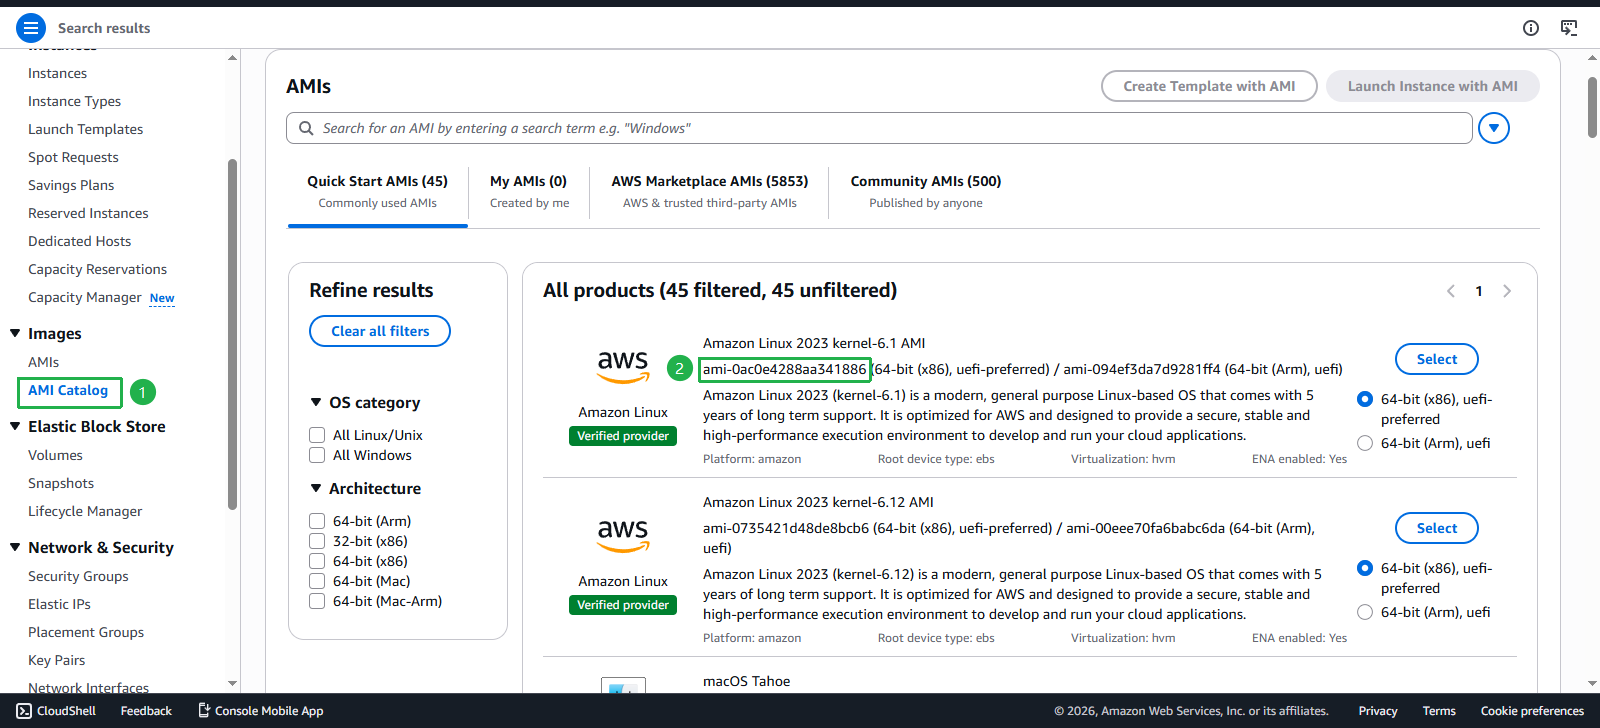Switch to Quick Start AMIs tab
Image resolution: width=1600 pixels, height=728 pixels.
point(377,191)
